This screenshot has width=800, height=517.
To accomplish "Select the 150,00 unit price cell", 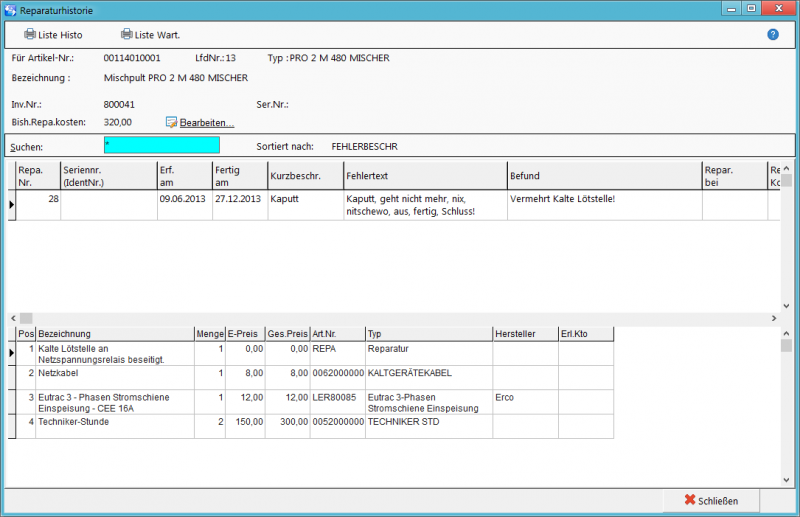I will (245, 426).
